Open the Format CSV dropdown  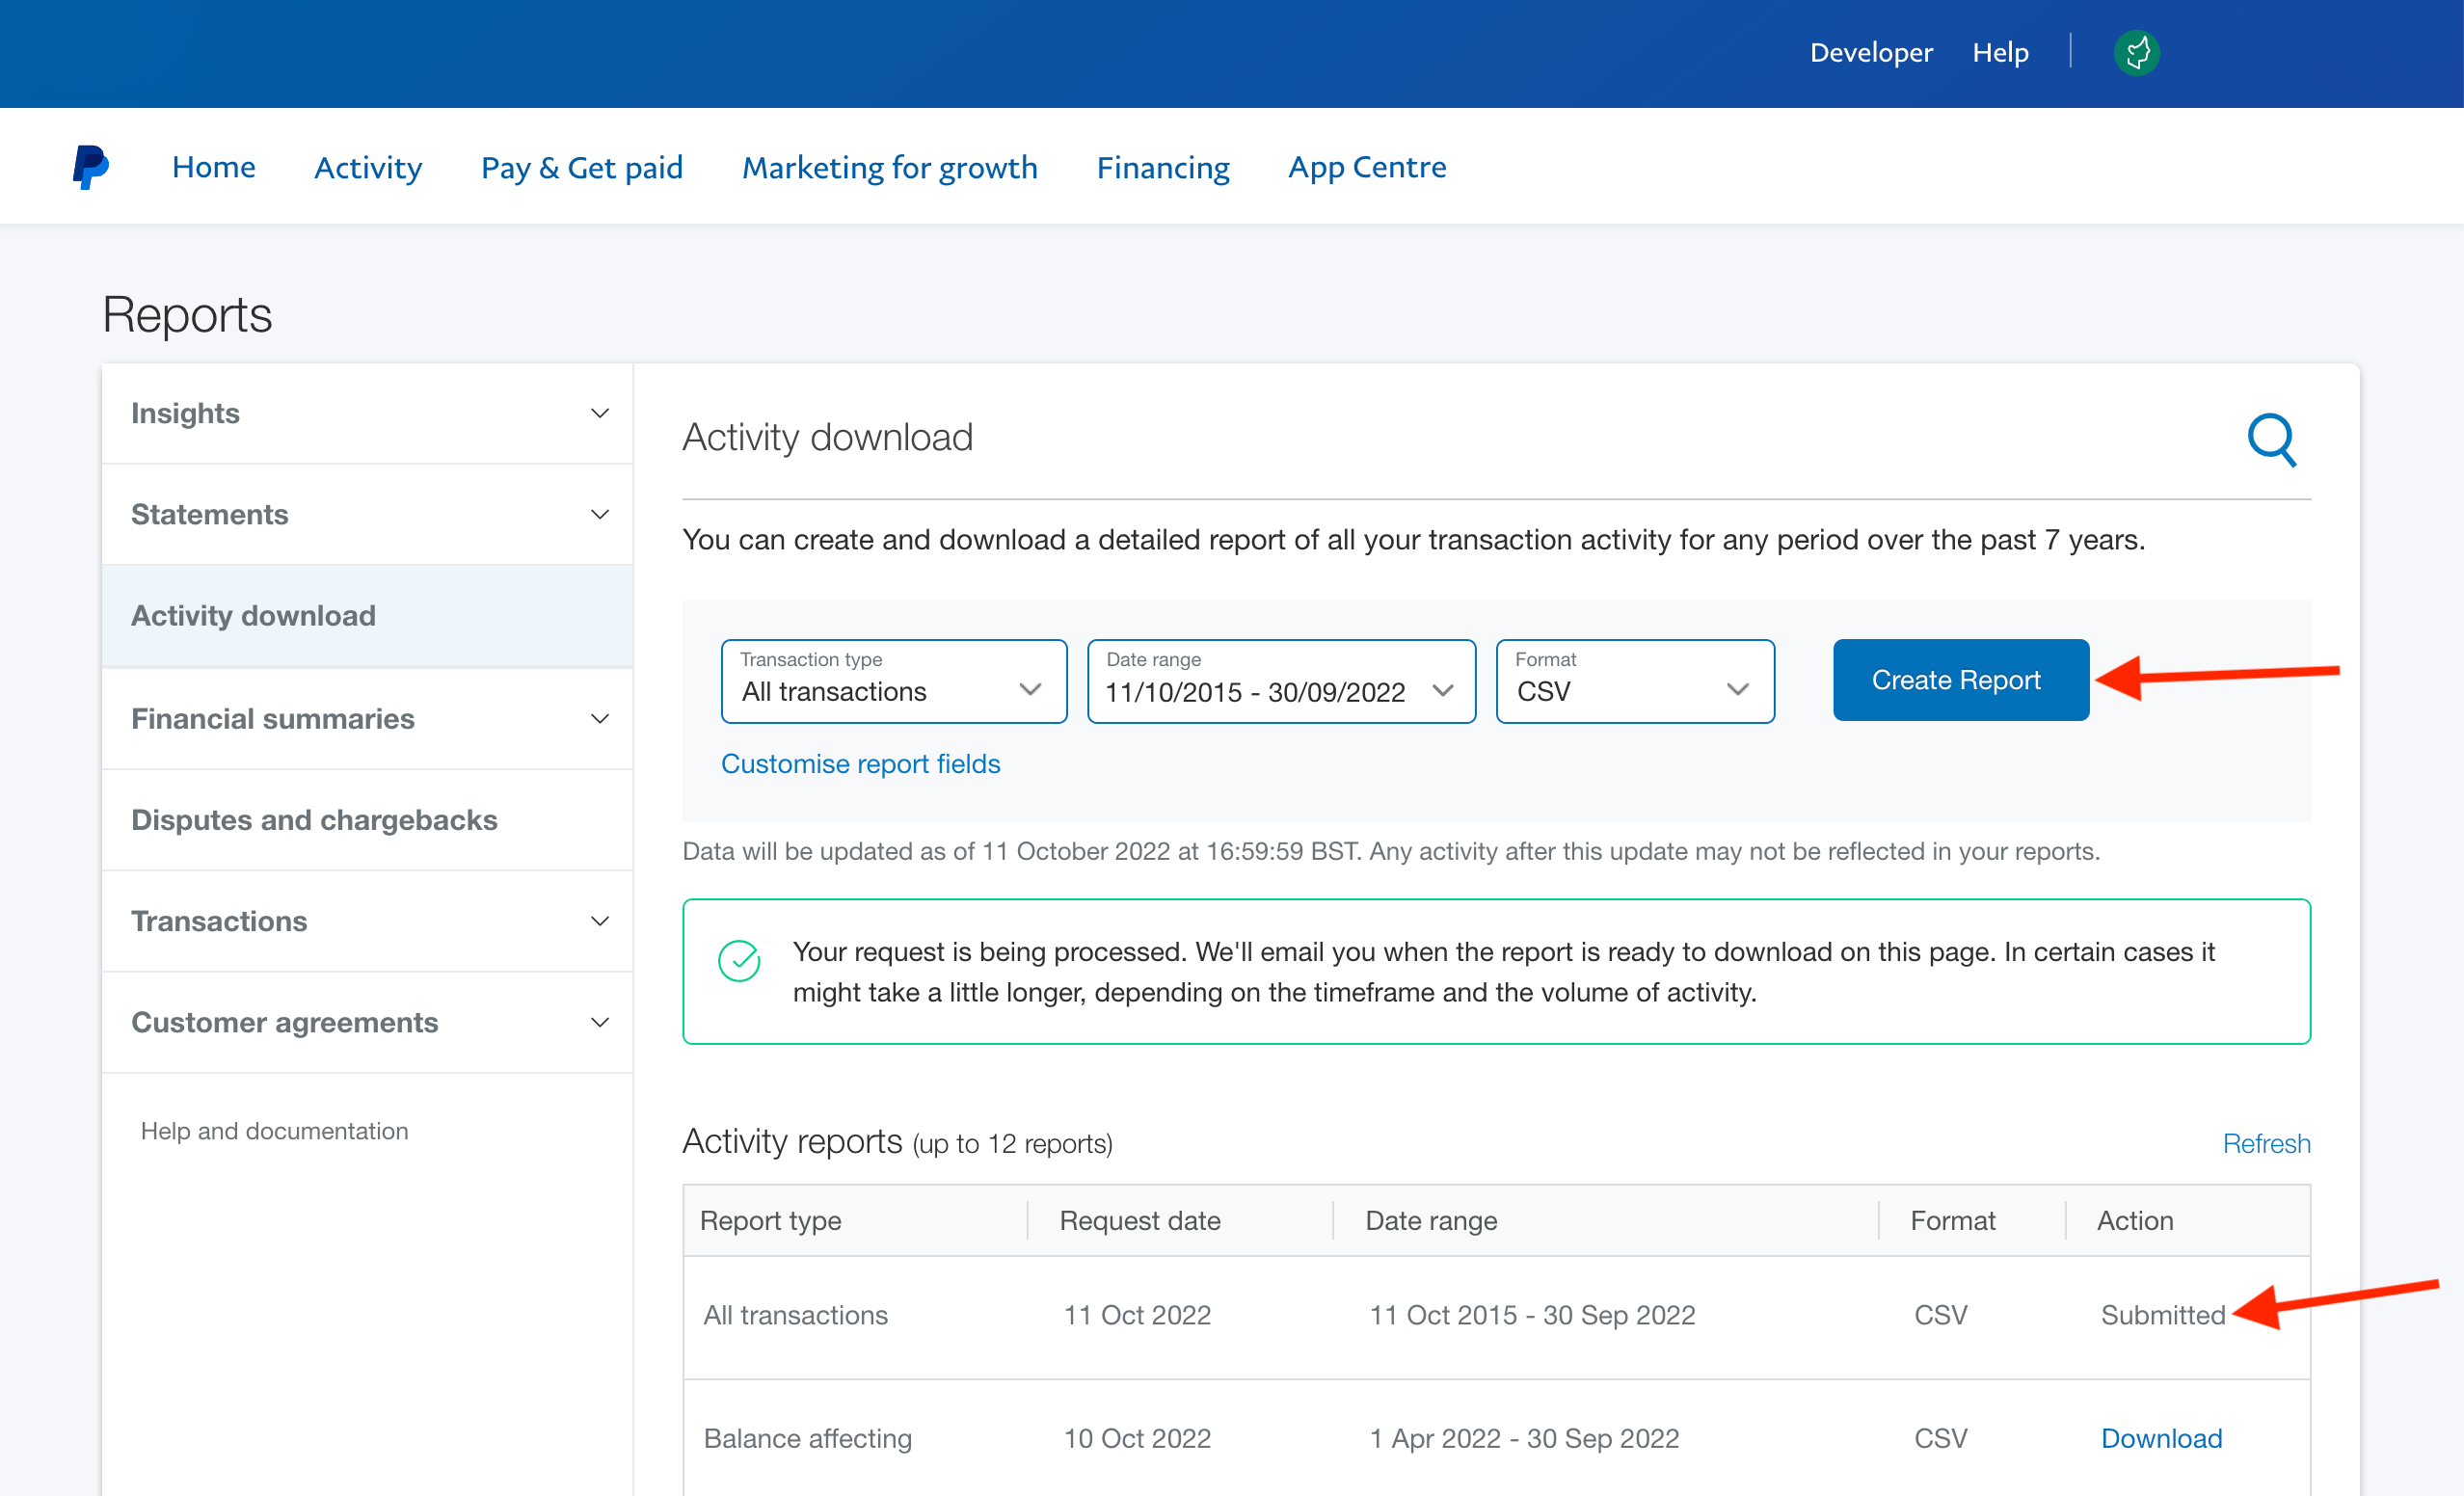(1634, 681)
